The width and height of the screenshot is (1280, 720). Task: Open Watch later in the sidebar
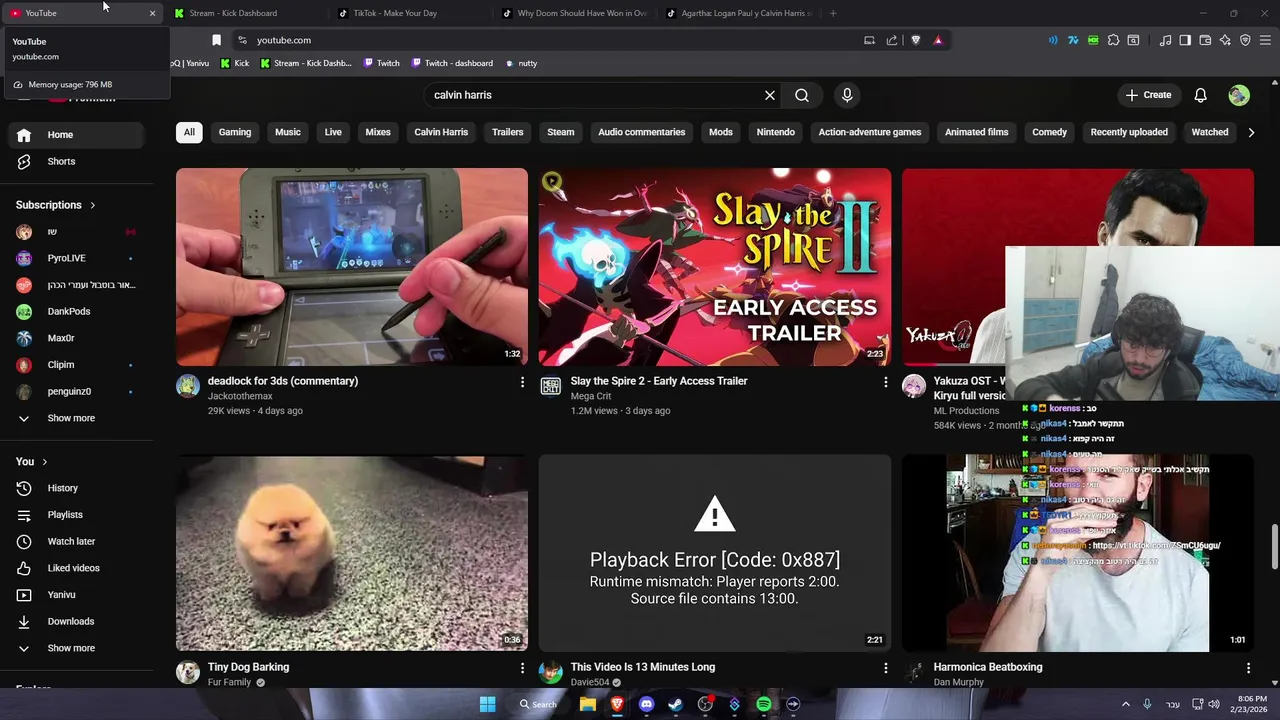(77, 541)
